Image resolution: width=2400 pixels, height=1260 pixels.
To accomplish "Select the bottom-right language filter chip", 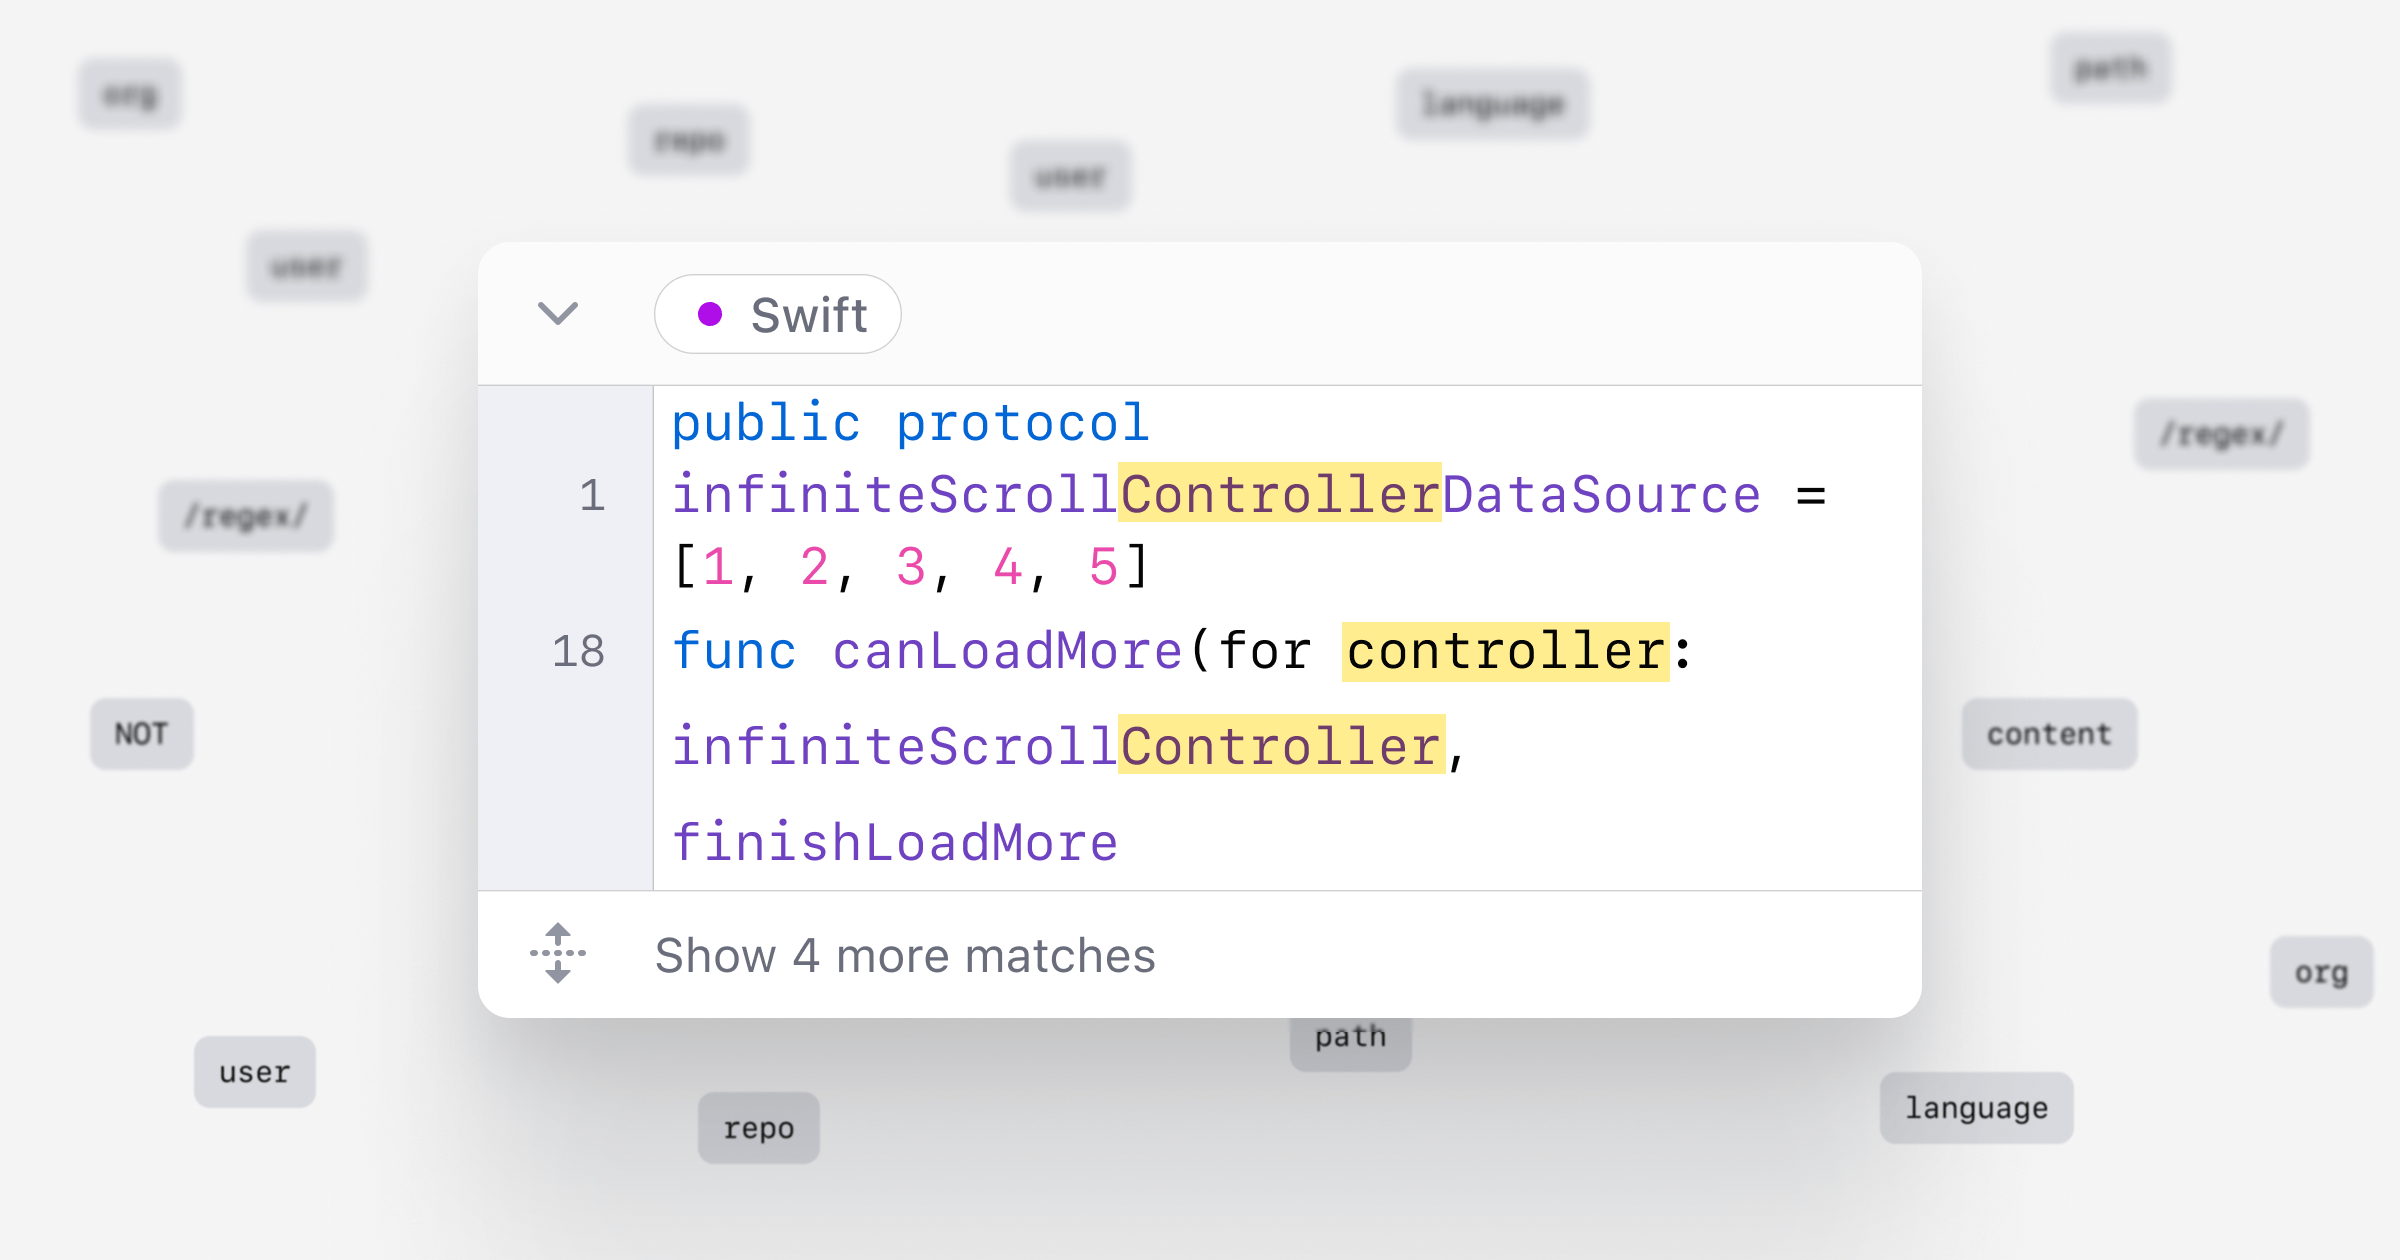I will (x=1976, y=1108).
